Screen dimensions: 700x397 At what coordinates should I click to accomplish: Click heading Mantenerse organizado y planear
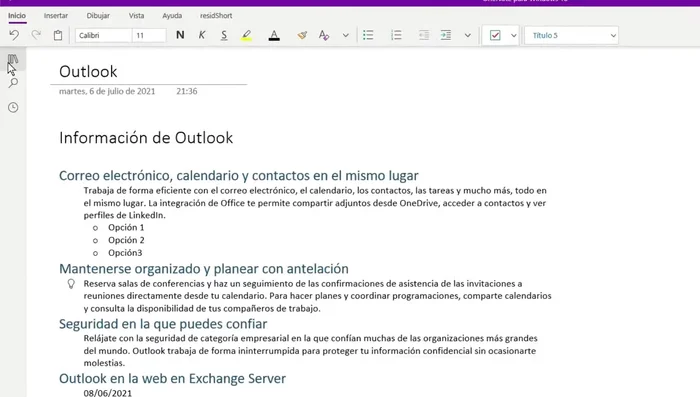[x=204, y=269]
